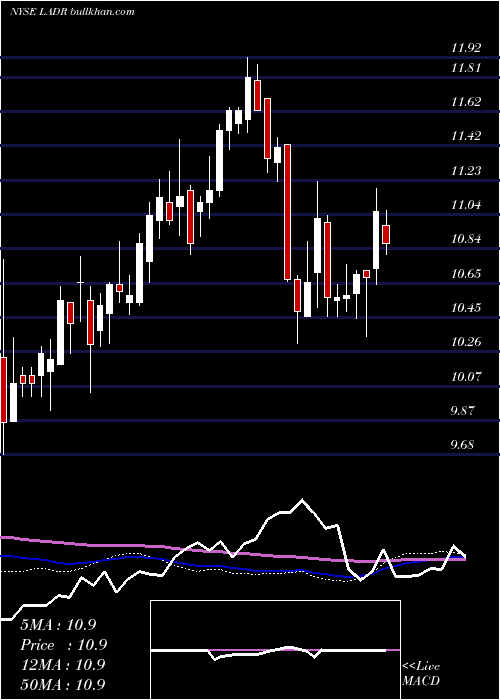
Task: Click the 11.04 price label
Action: (x=466, y=205)
